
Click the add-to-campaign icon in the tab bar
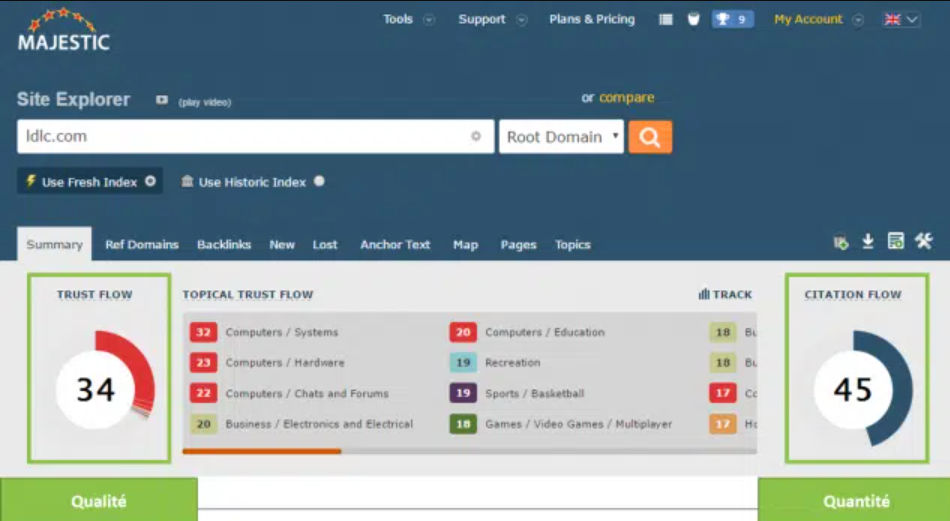click(x=840, y=242)
